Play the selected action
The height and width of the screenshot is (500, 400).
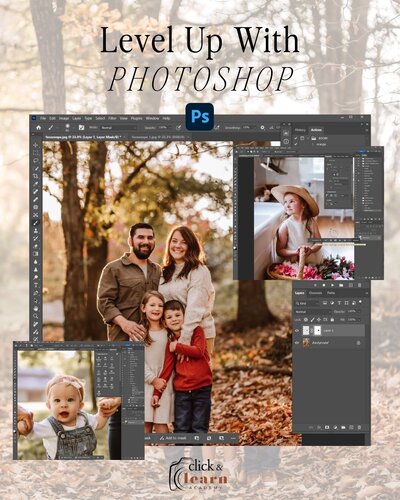(x=332, y=285)
